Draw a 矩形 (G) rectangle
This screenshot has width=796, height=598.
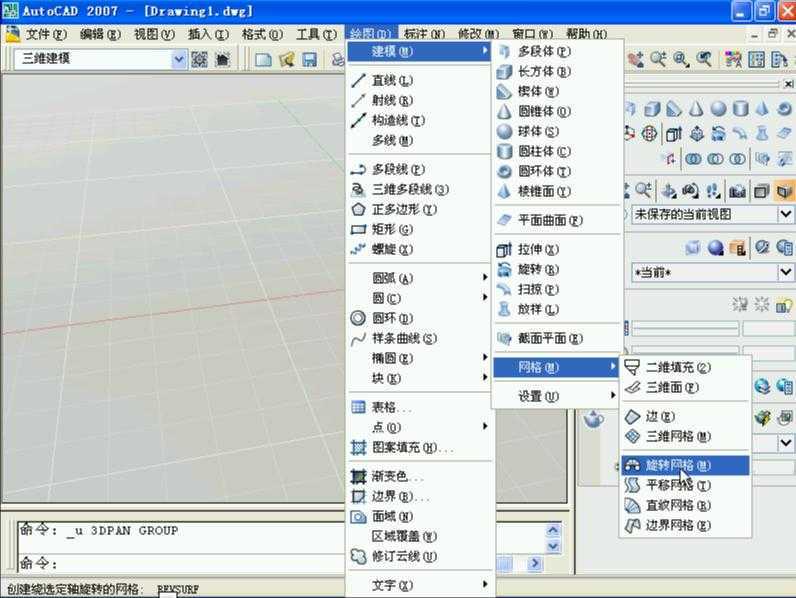point(419,229)
